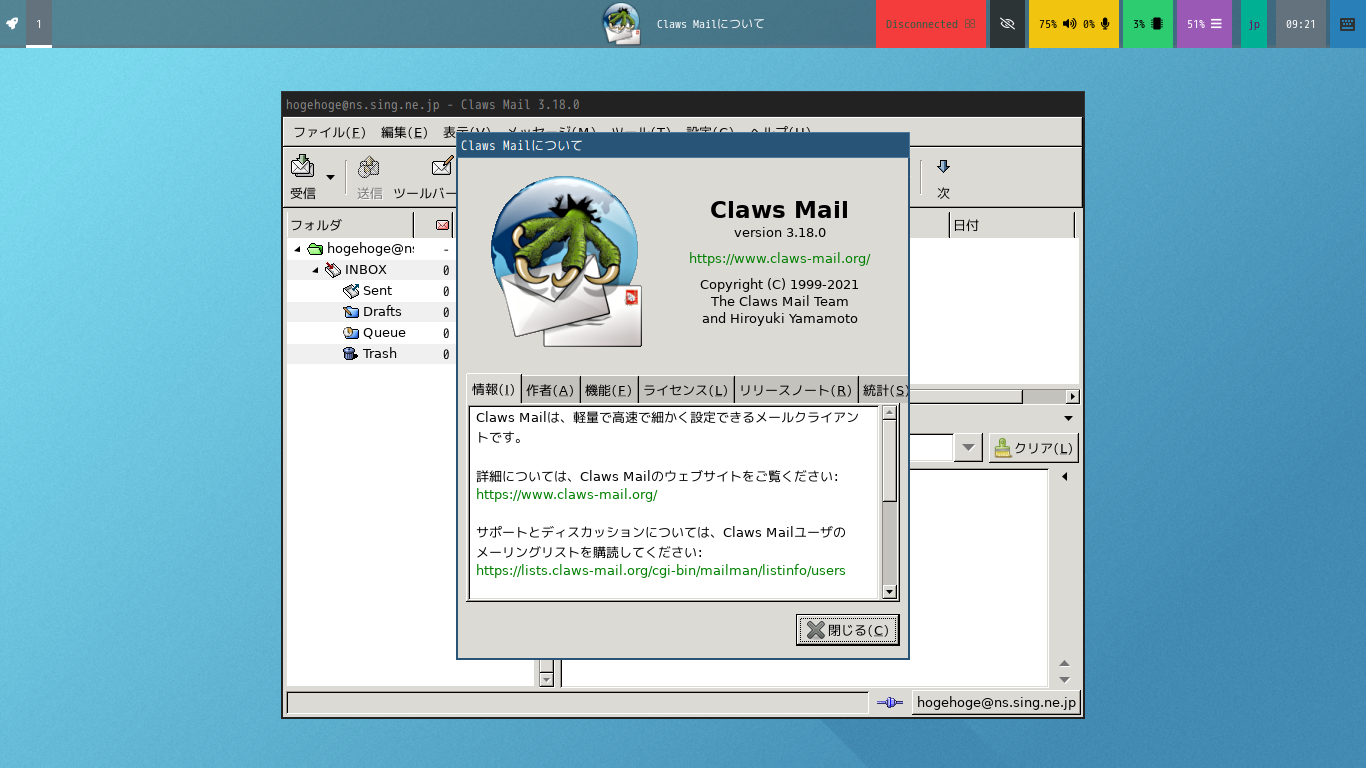Click the 'Sent' folder label

pyautogui.click(x=377, y=291)
